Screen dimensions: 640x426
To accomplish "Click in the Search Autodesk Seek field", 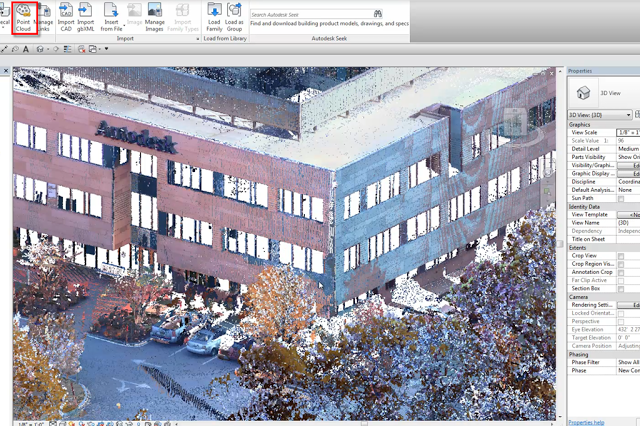I will (311, 14).
